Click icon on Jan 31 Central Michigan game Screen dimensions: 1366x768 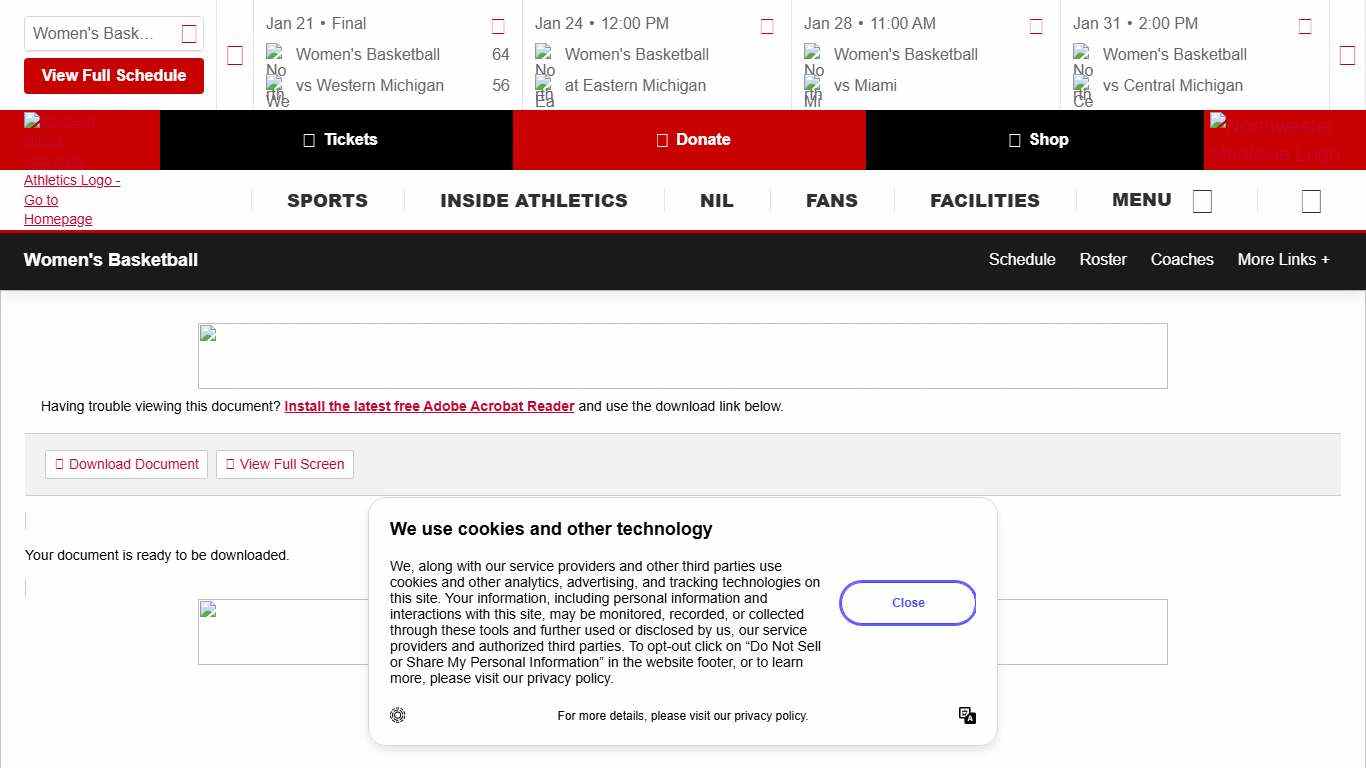1305,27
